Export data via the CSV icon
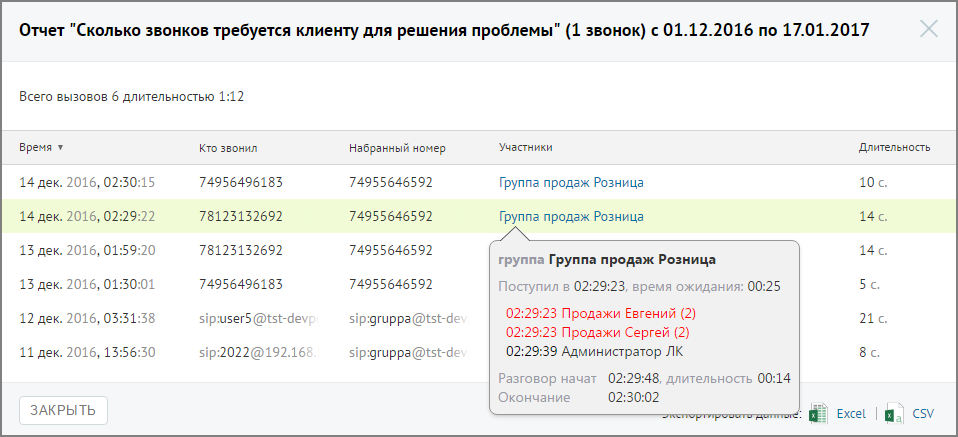This screenshot has width=958, height=437. point(895,414)
